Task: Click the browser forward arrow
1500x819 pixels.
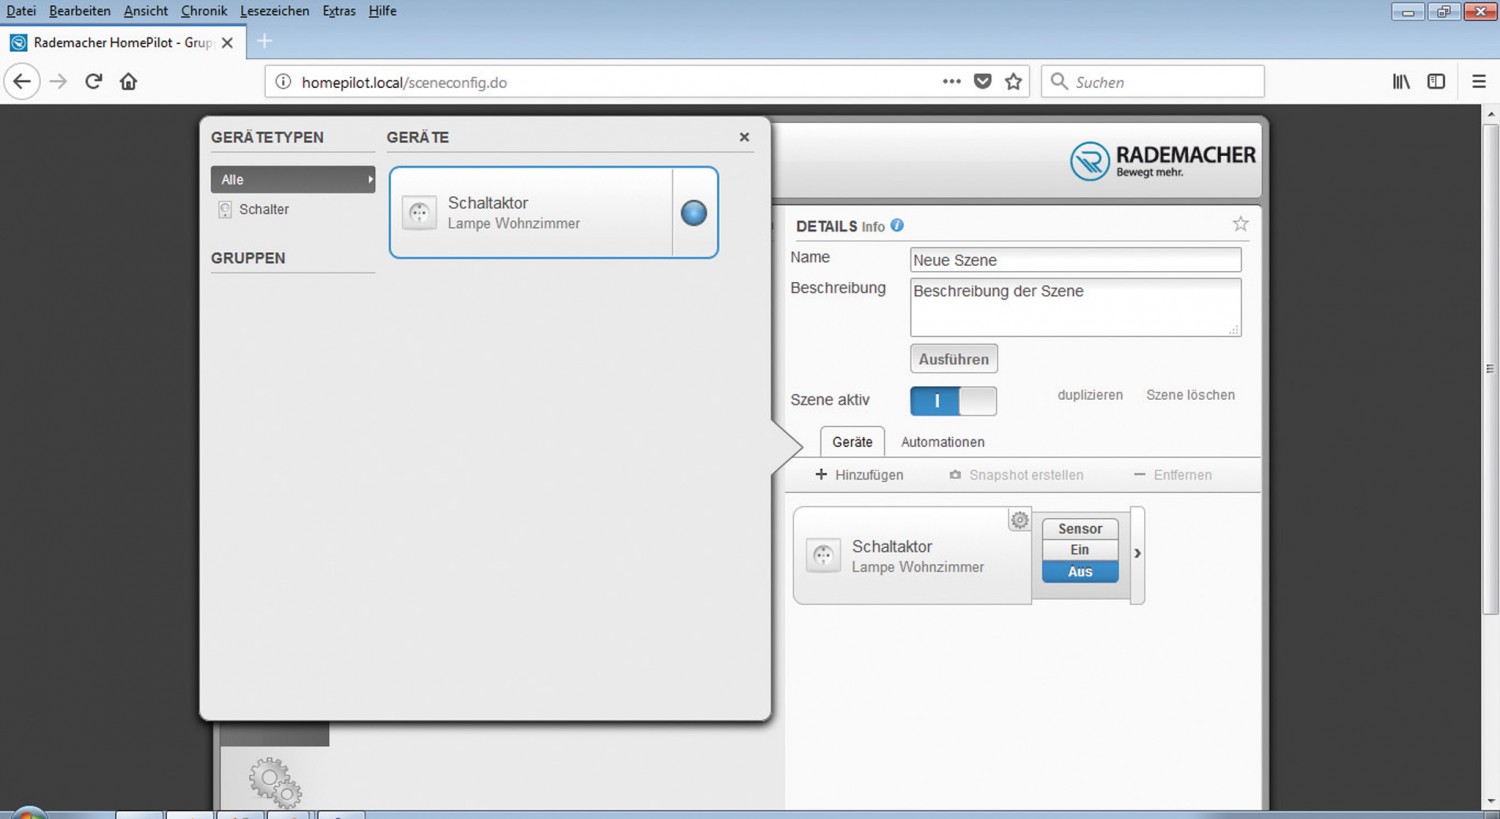Action: click(58, 82)
